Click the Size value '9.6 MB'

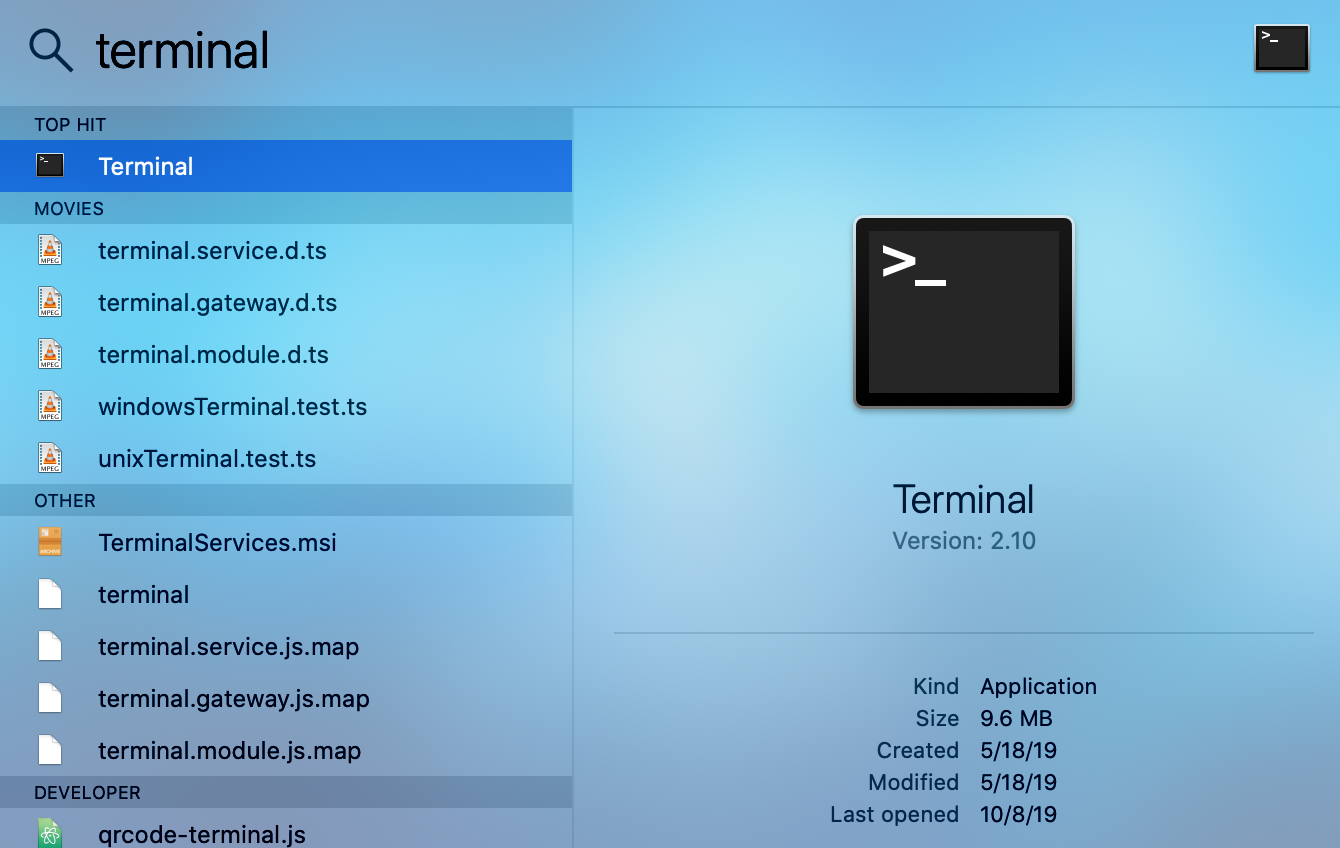tap(1016, 718)
